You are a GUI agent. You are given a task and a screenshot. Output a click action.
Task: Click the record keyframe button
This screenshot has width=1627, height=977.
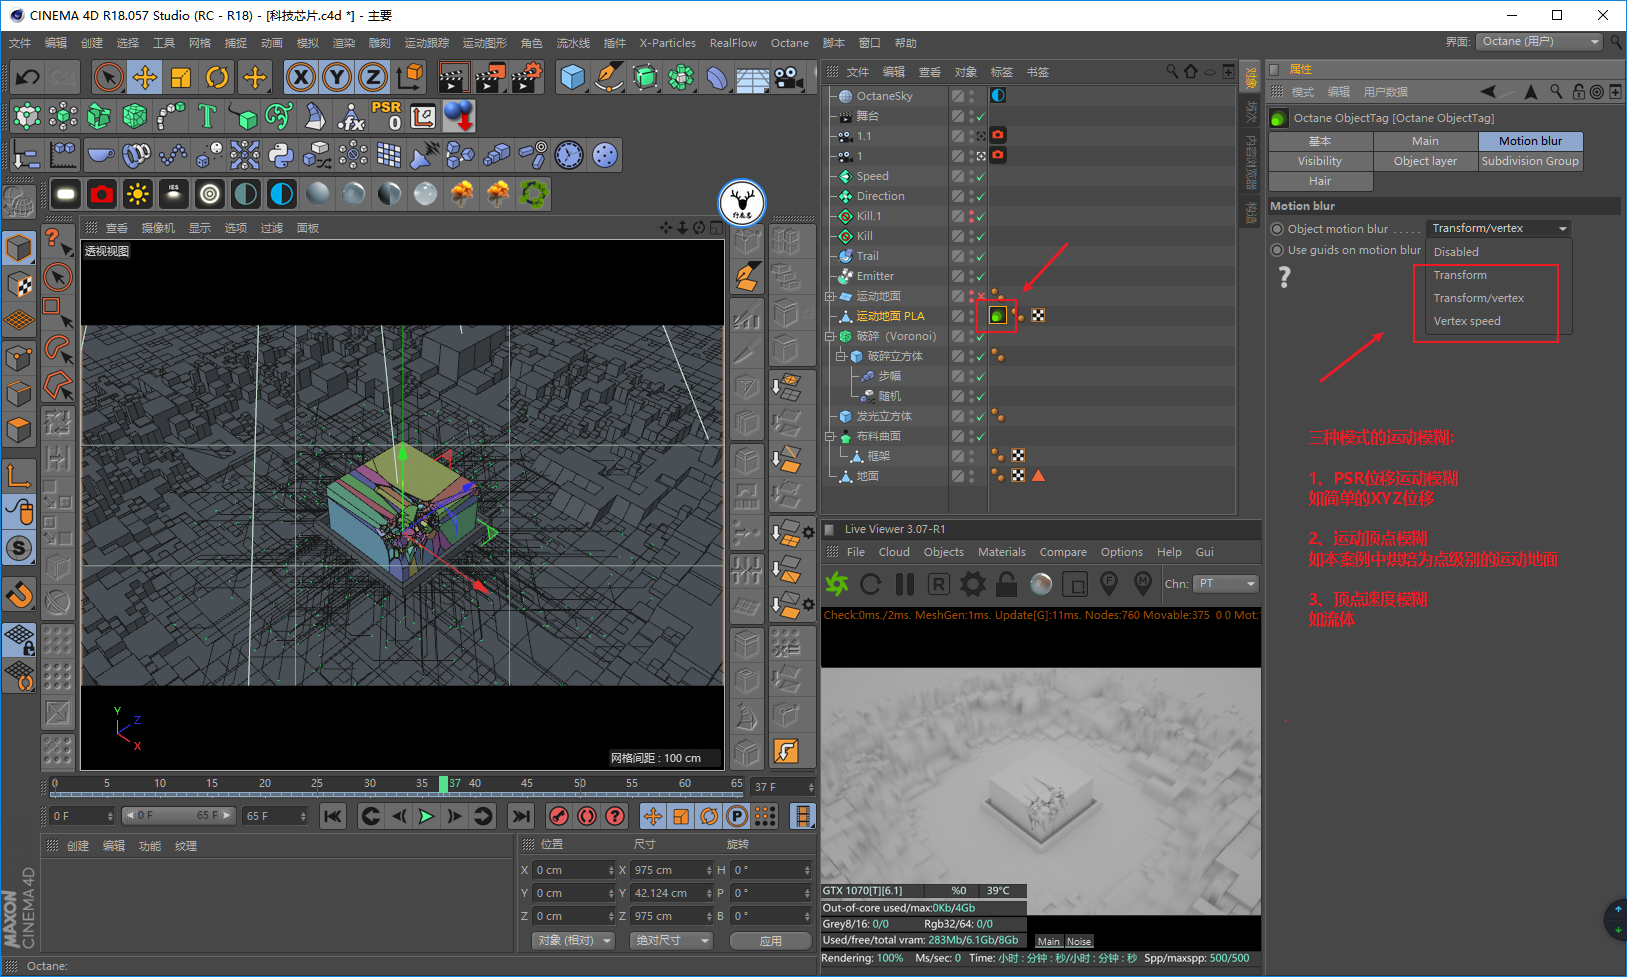tap(559, 816)
